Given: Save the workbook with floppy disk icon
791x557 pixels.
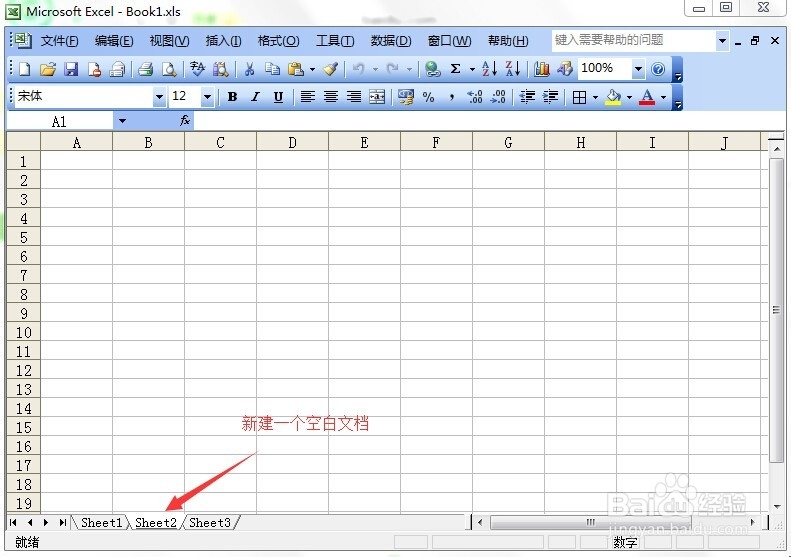Looking at the screenshot, I should tap(71, 69).
